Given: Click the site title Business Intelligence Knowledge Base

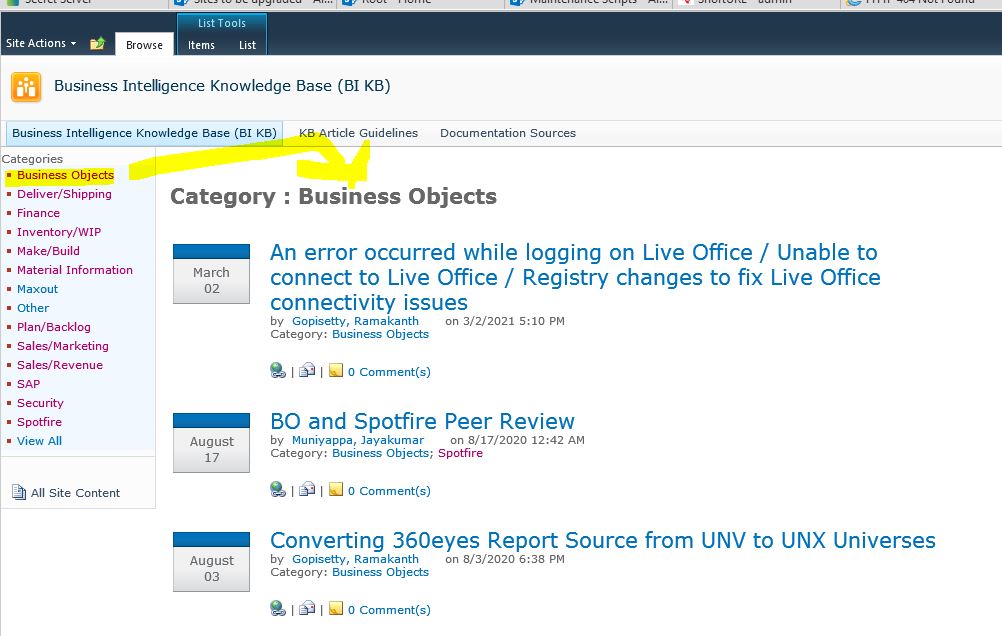Looking at the screenshot, I should (222, 86).
